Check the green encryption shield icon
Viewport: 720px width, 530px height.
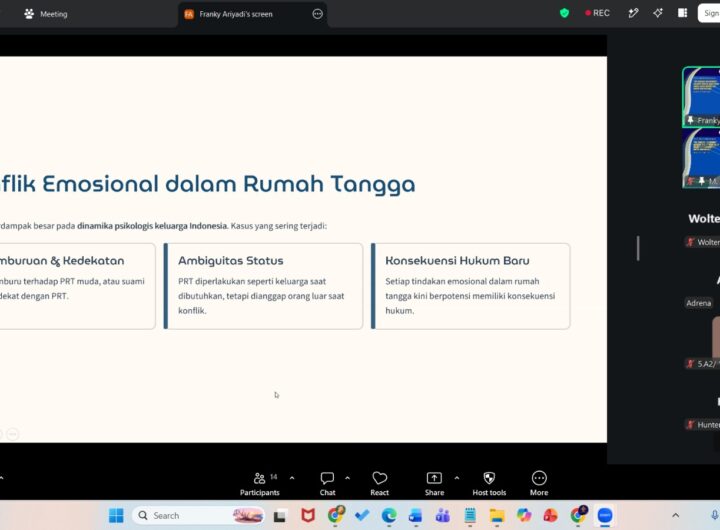click(564, 13)
